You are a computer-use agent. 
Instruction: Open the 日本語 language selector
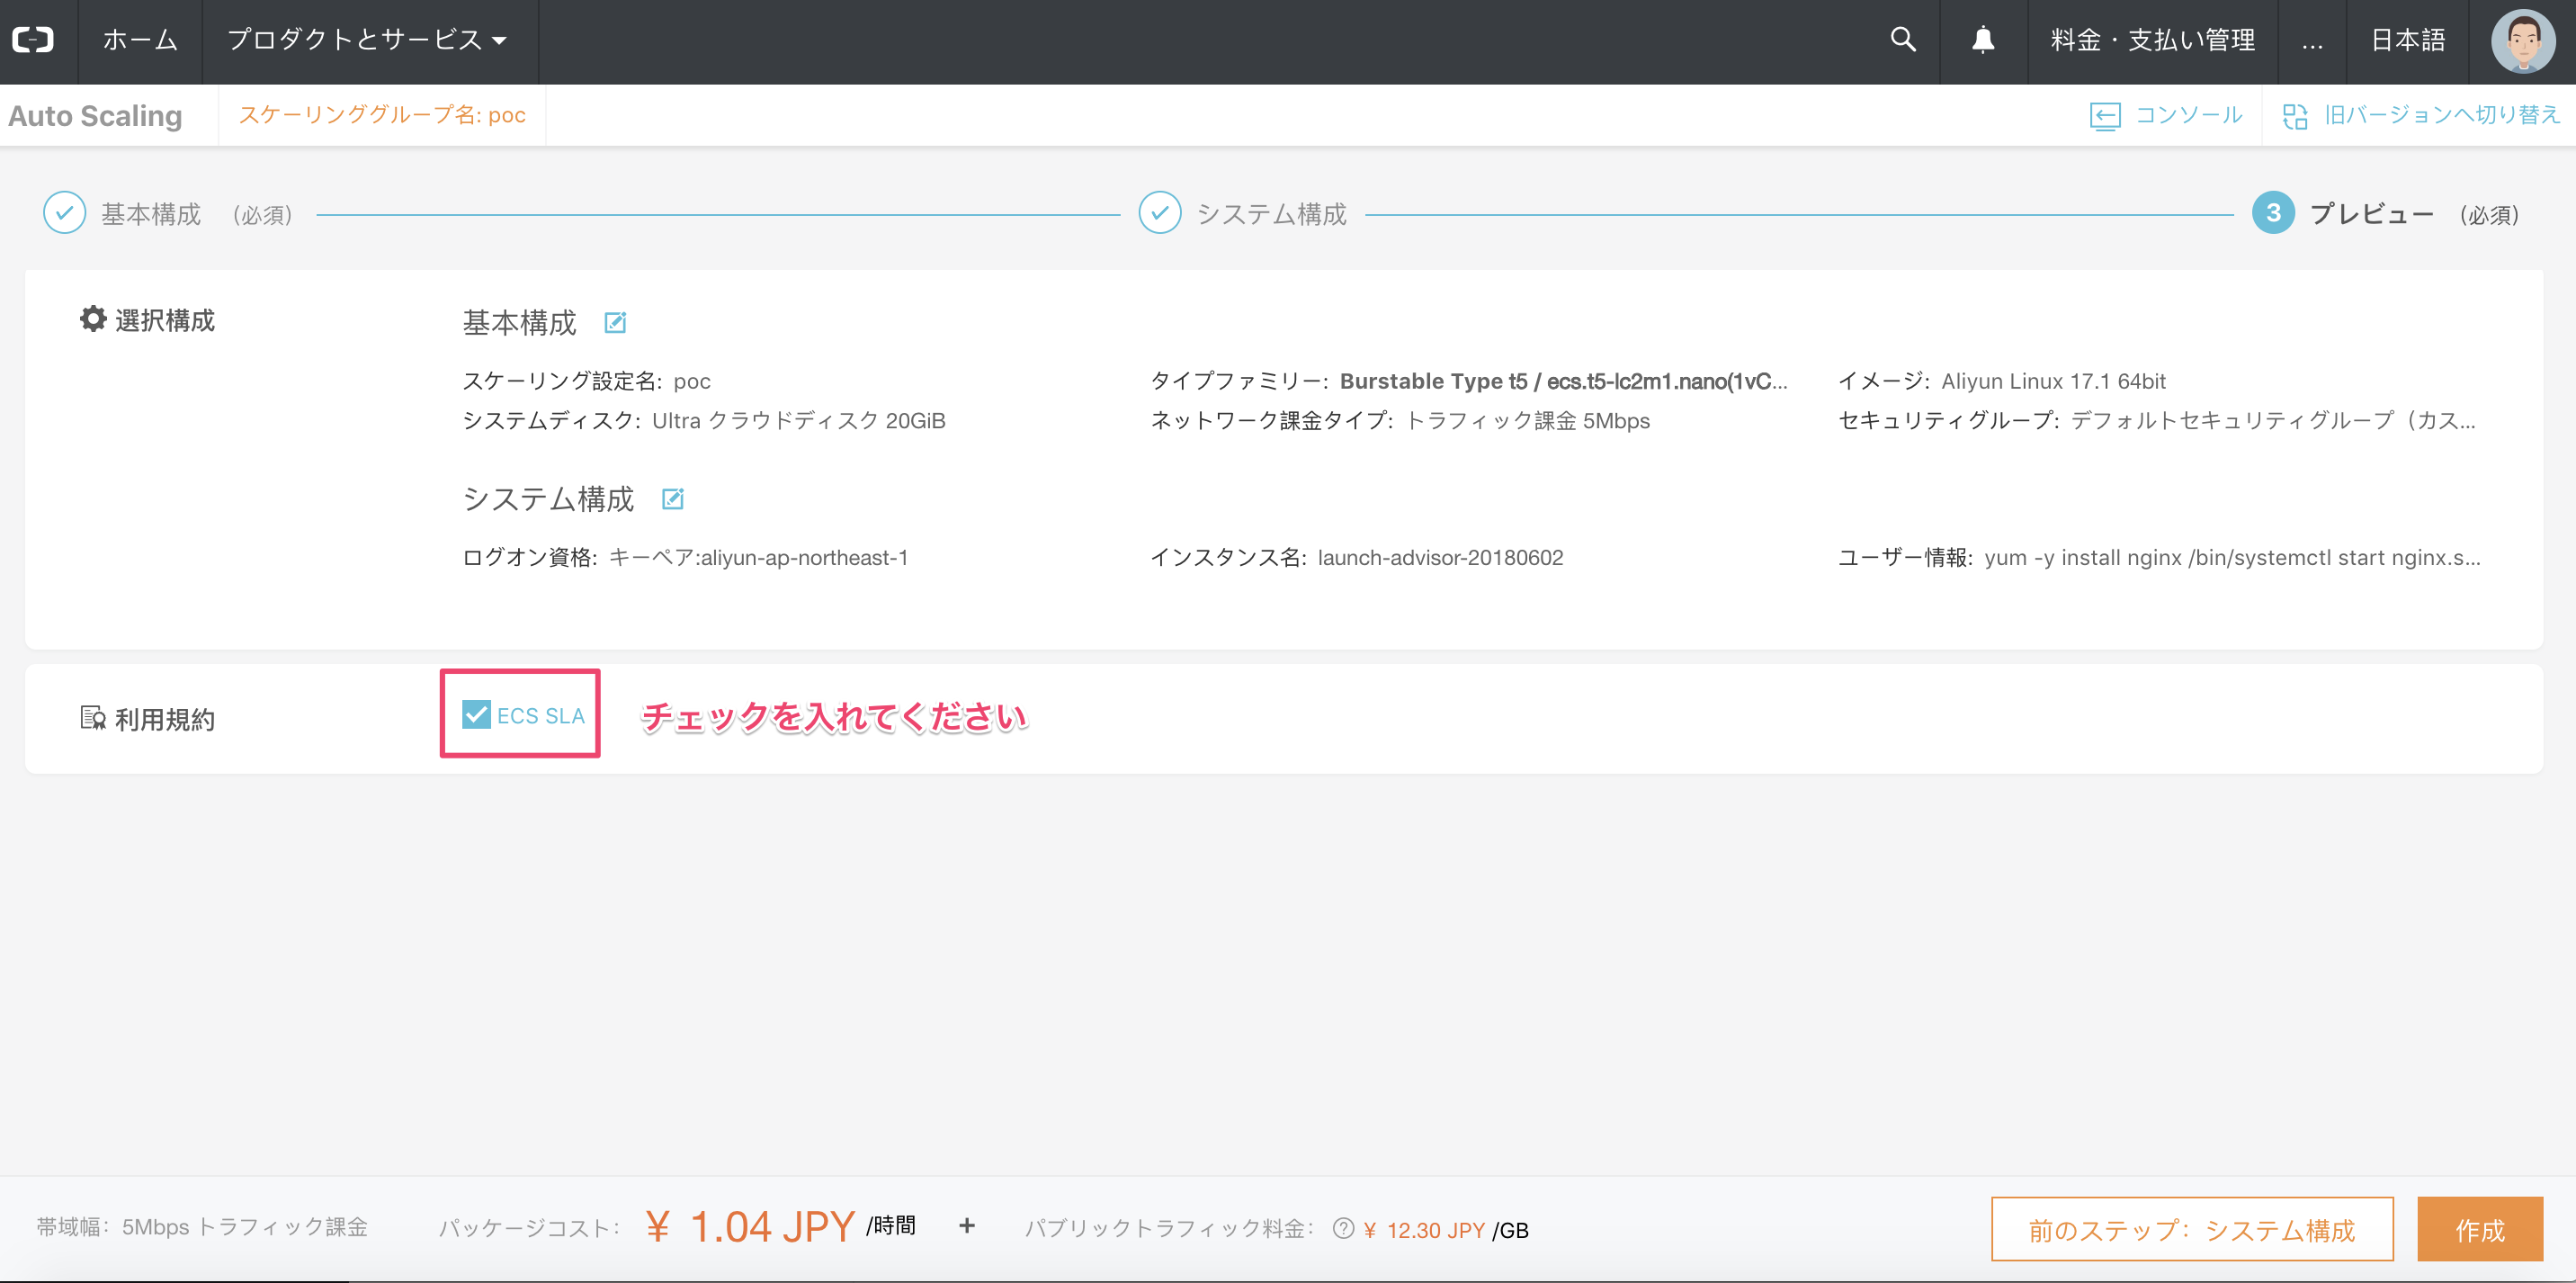[2407, 40]
